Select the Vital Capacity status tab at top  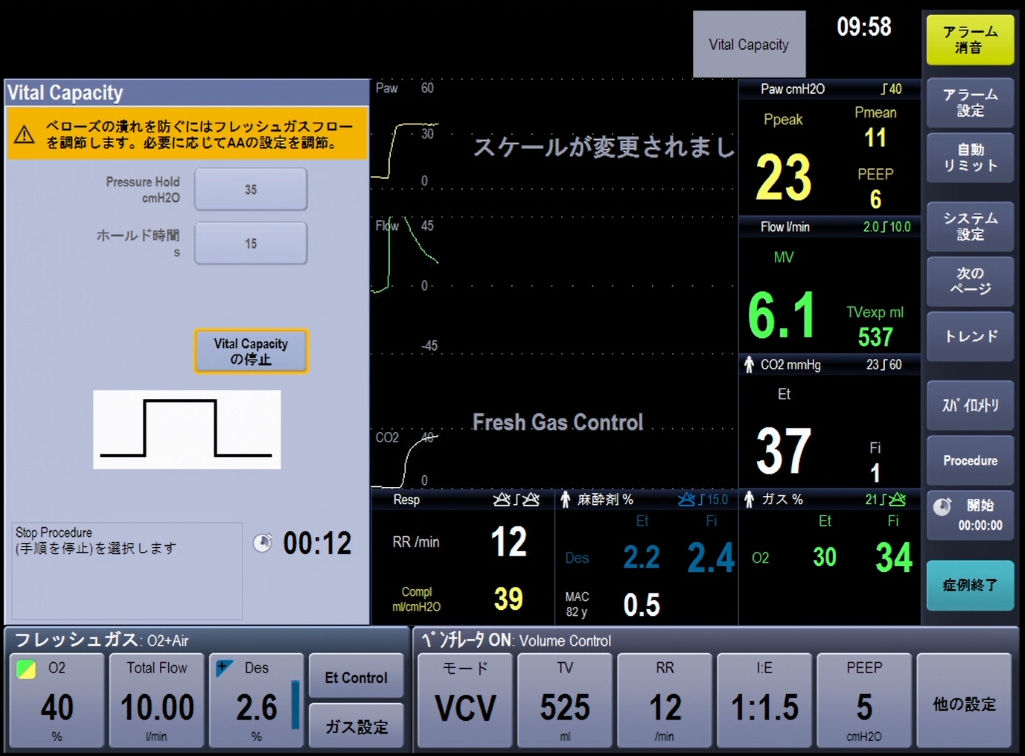(749, 44)
